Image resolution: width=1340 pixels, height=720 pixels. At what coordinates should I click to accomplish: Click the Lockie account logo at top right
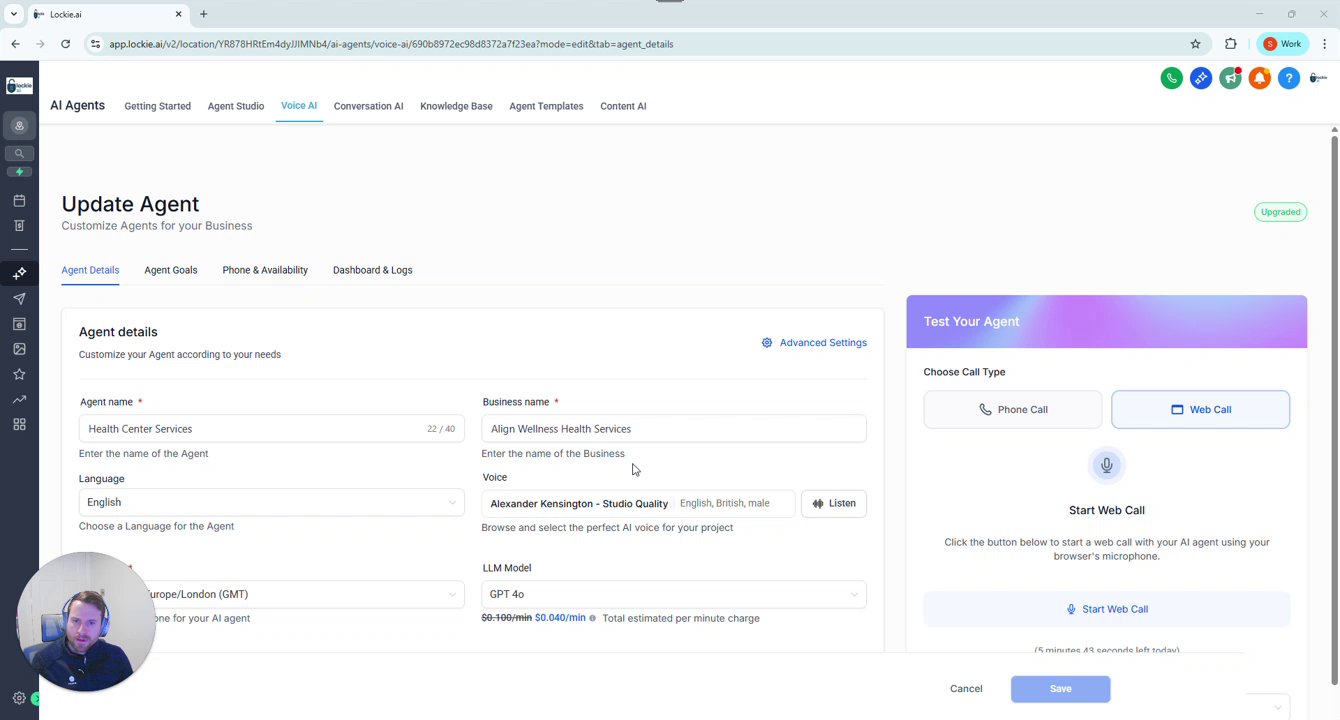(x=1318, y=78)
